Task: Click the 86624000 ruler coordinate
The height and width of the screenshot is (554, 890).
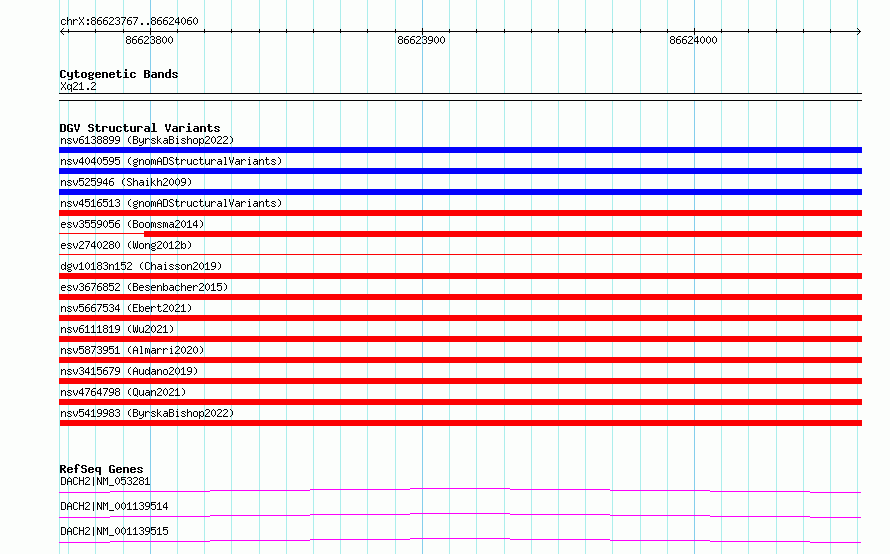Action: (x=693, y=40)
